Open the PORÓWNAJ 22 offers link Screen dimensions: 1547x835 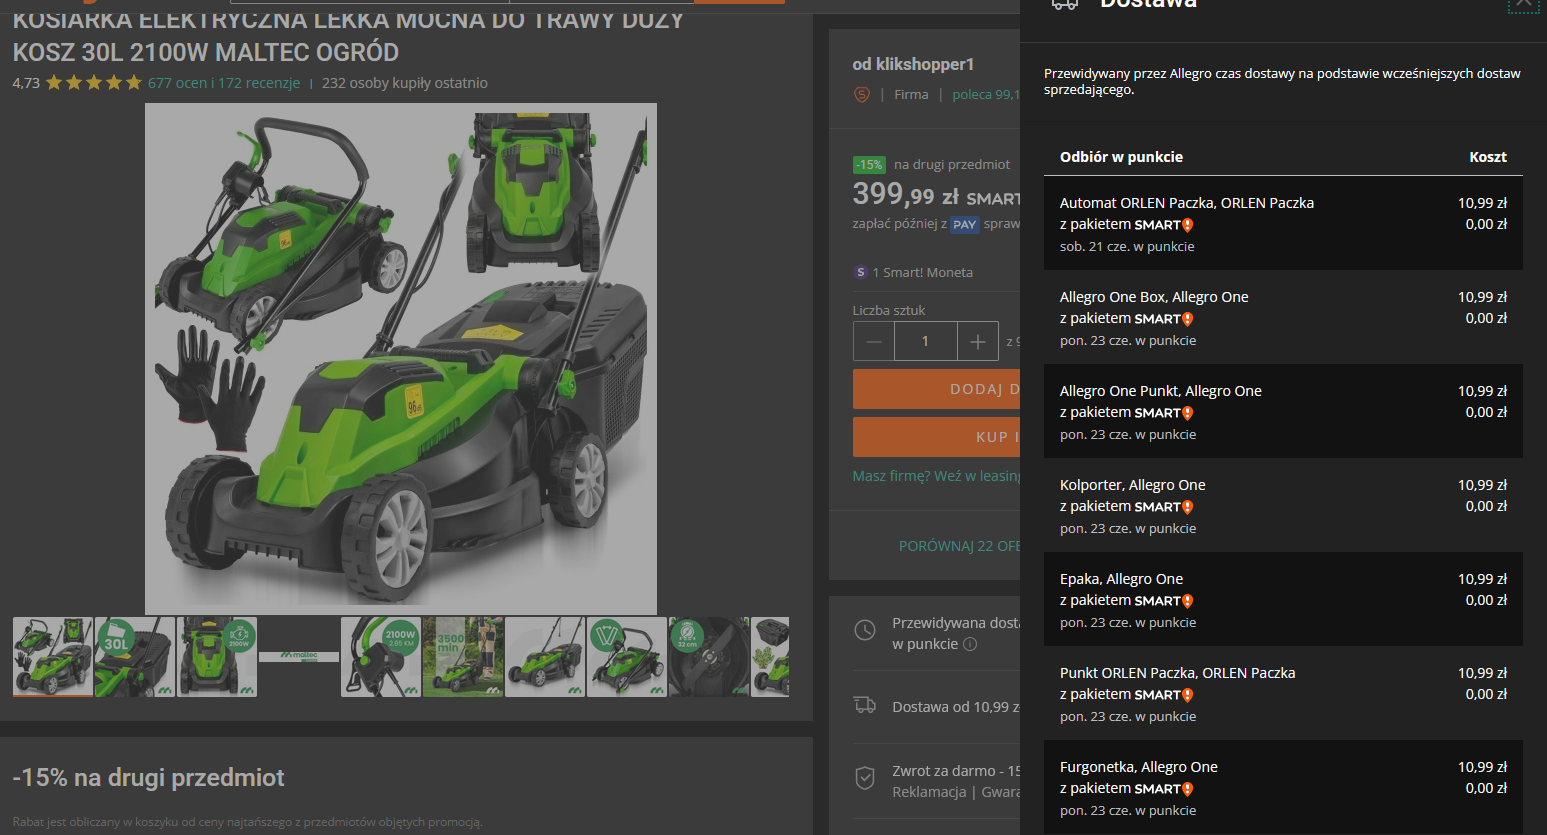(959, 546)
